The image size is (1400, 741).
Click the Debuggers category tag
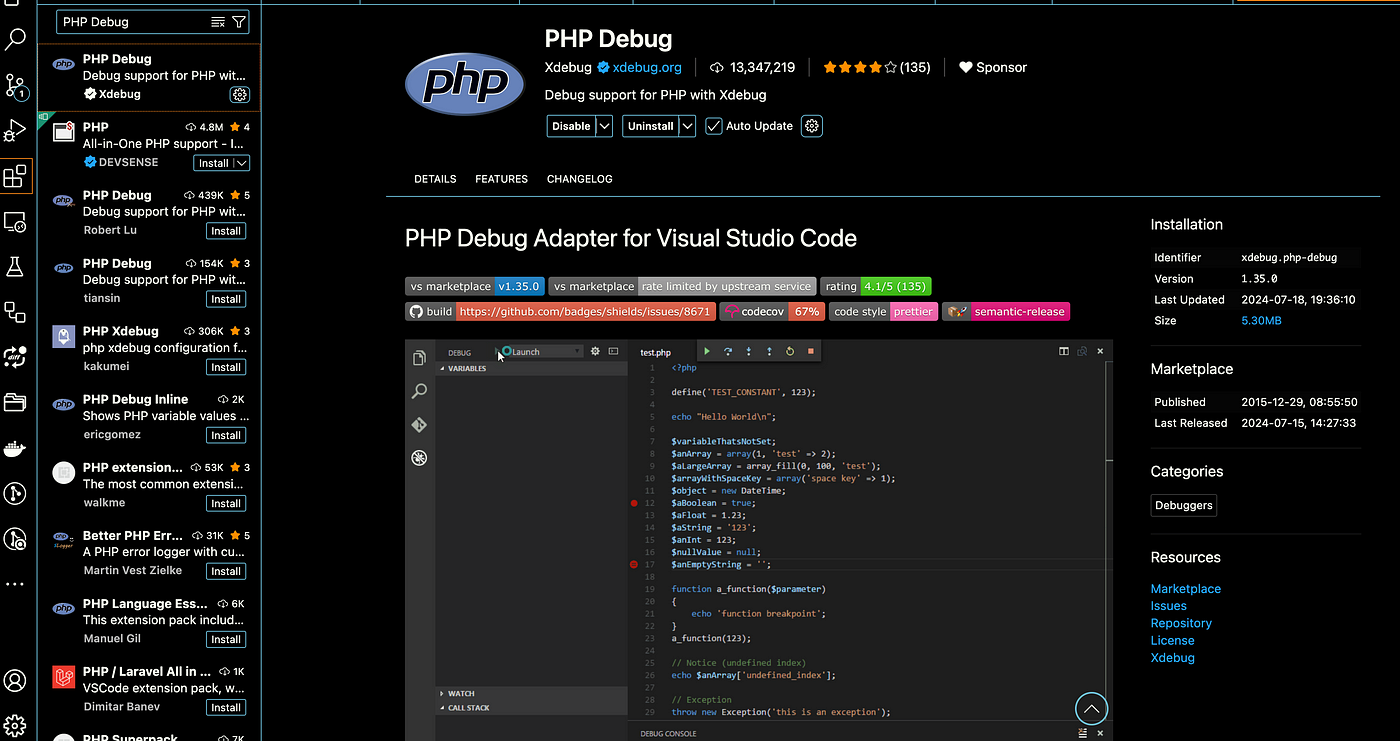(1184, 505)
